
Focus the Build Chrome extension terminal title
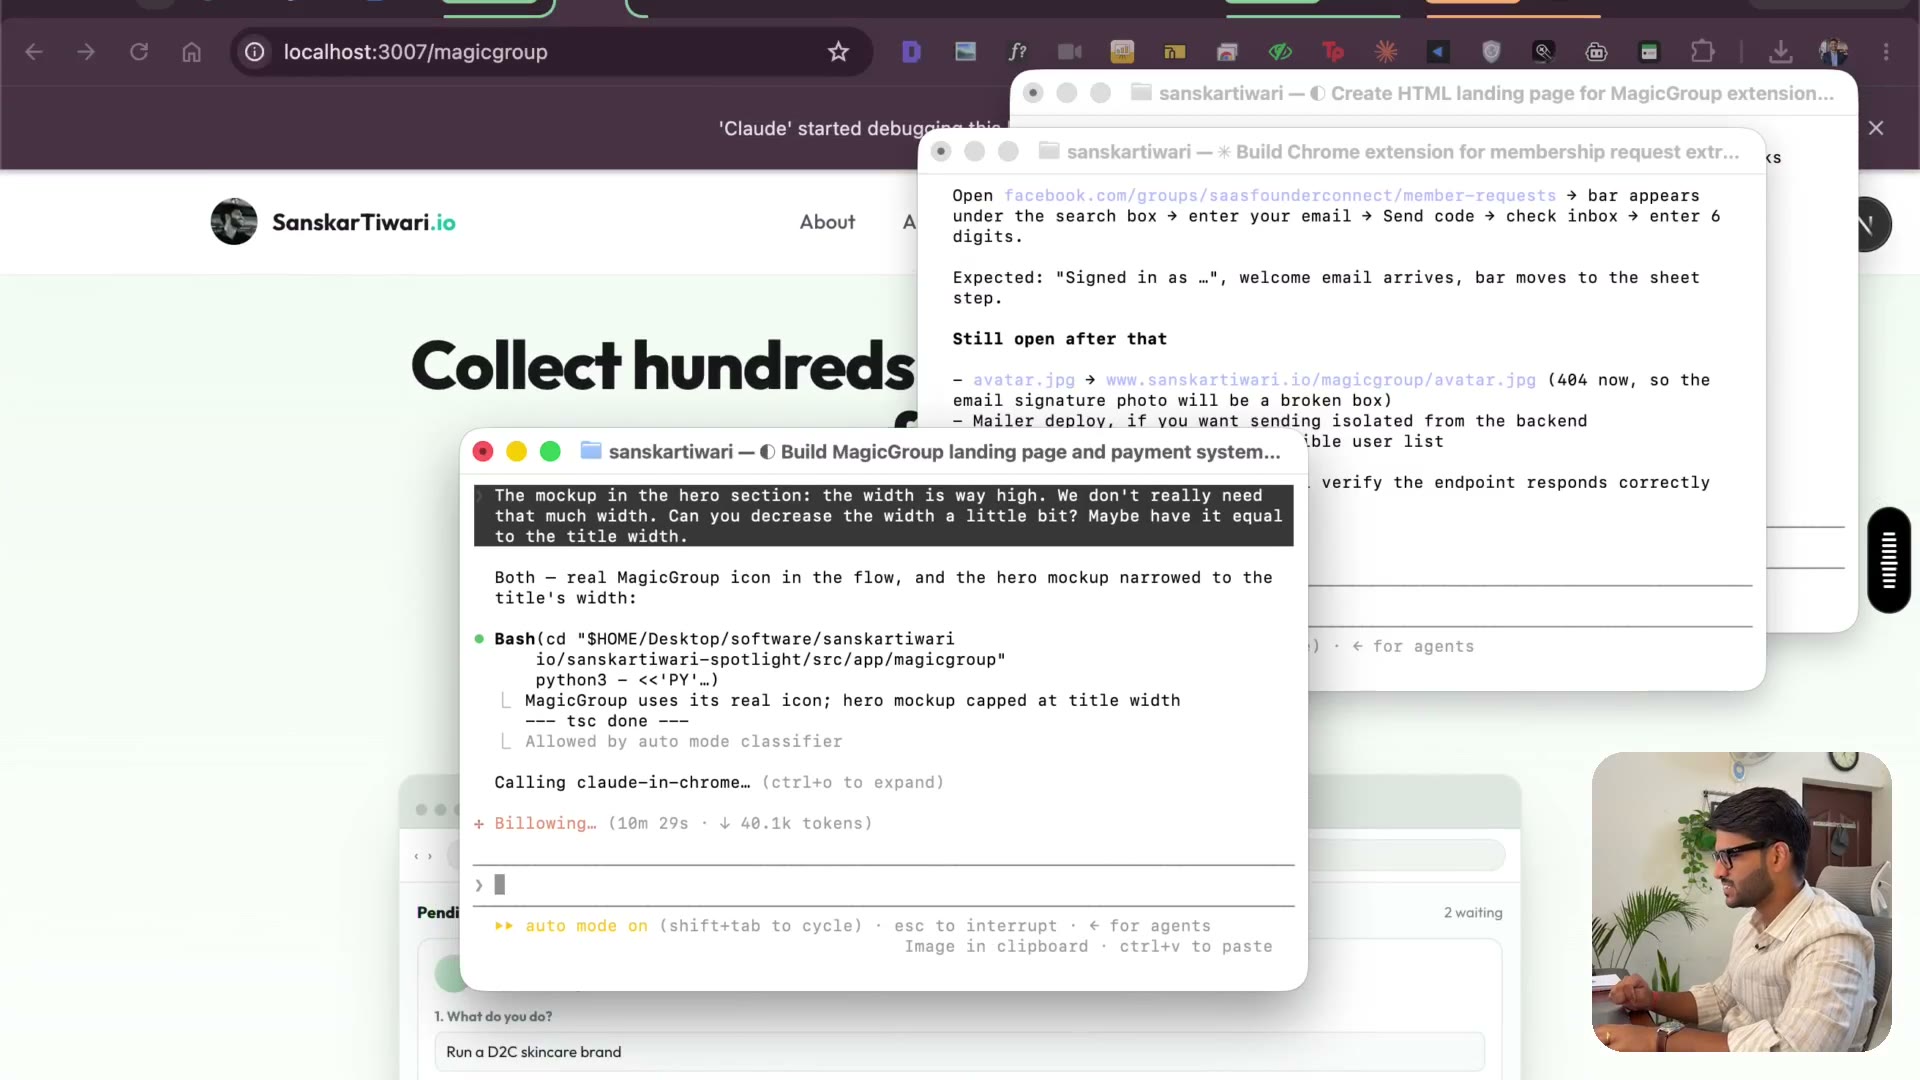pyautogui.click(x=1403, y=152)
